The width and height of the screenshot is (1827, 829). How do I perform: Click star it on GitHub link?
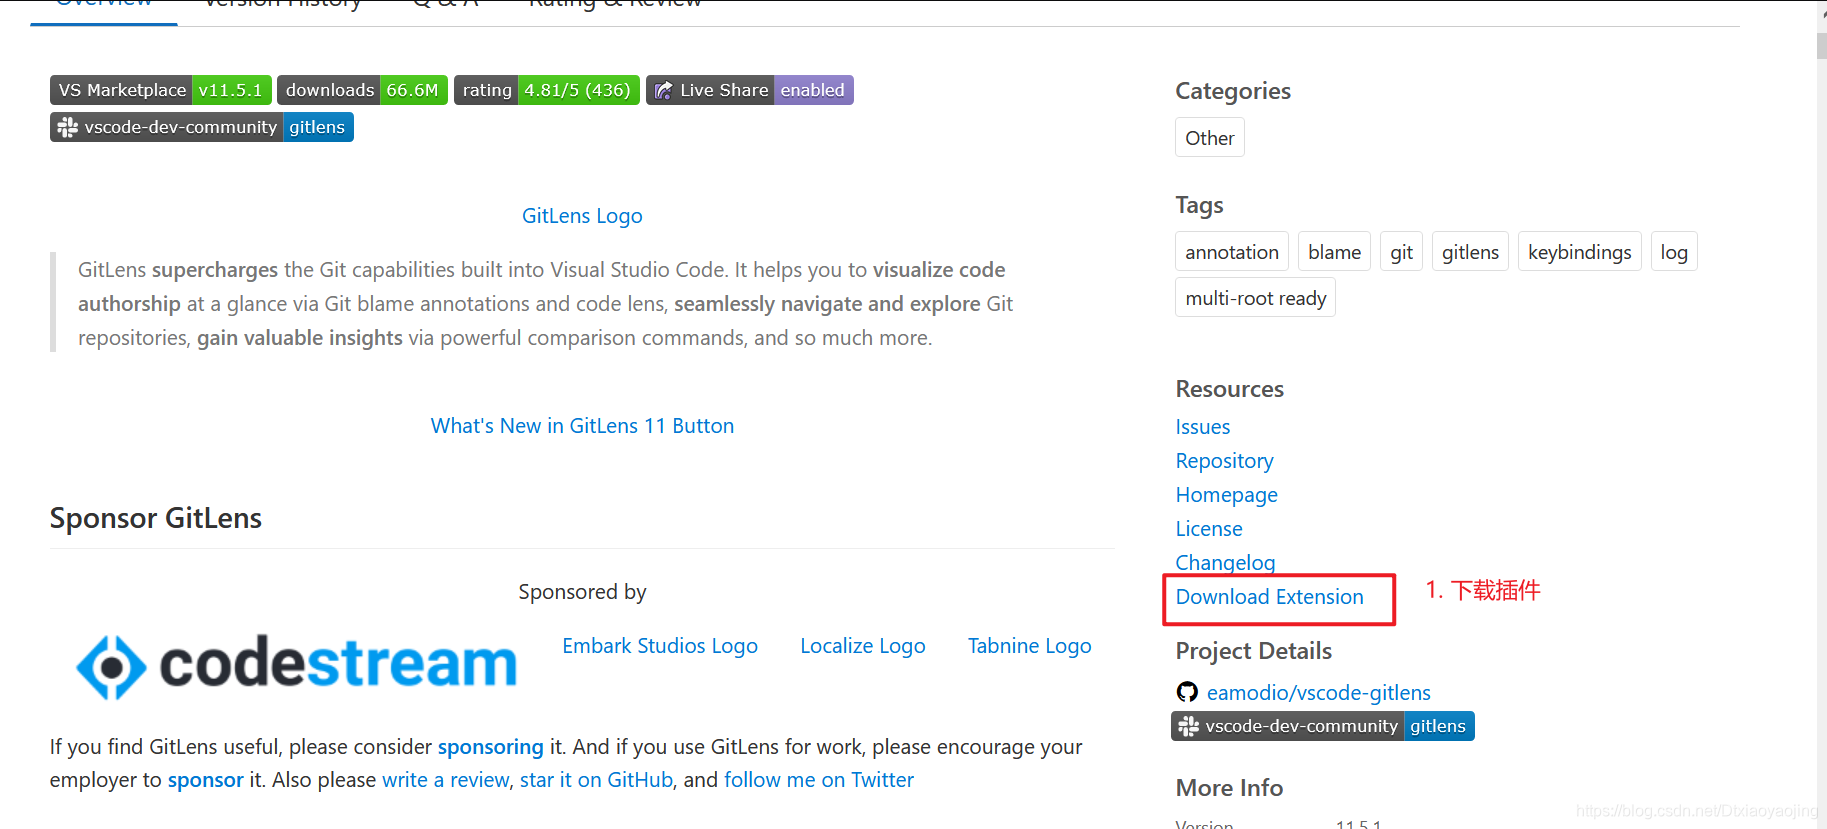click(x=596, y=780)
